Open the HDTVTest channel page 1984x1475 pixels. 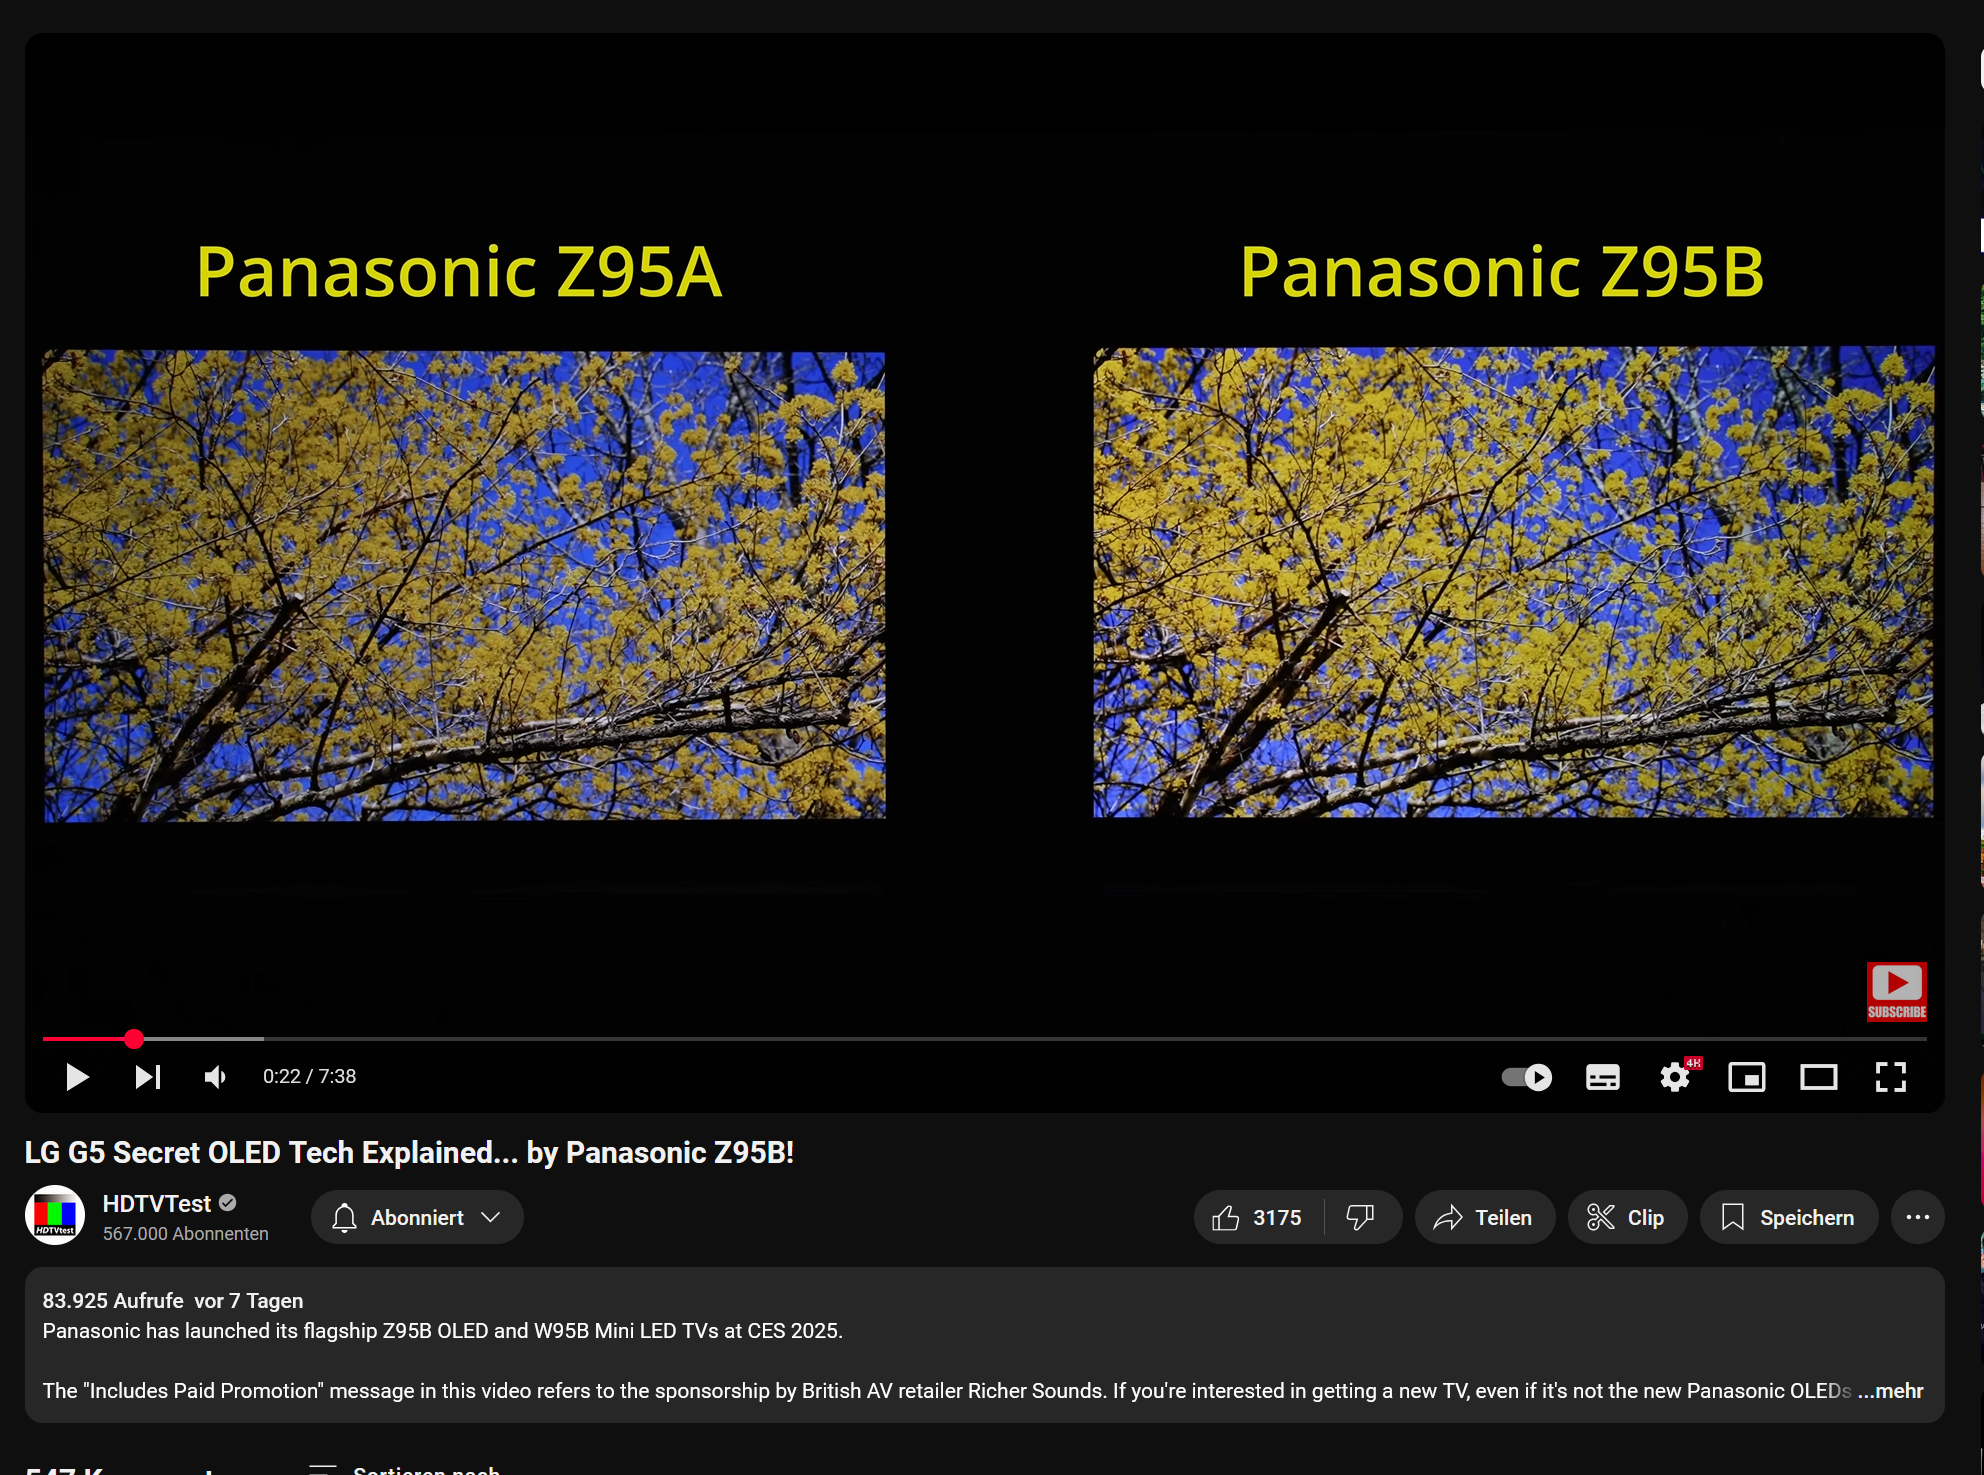point(157,1203)
